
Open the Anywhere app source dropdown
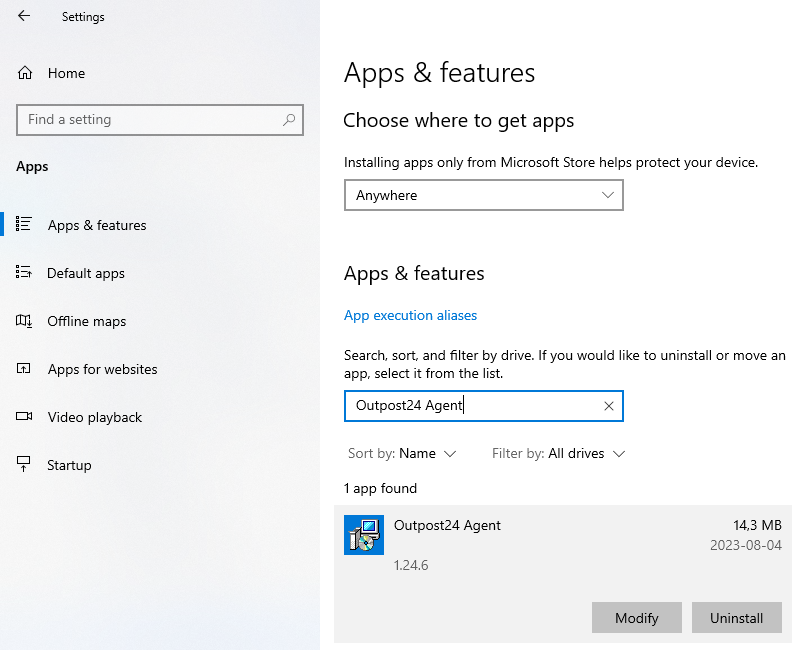pyautogui.click(x=483, y=195)
